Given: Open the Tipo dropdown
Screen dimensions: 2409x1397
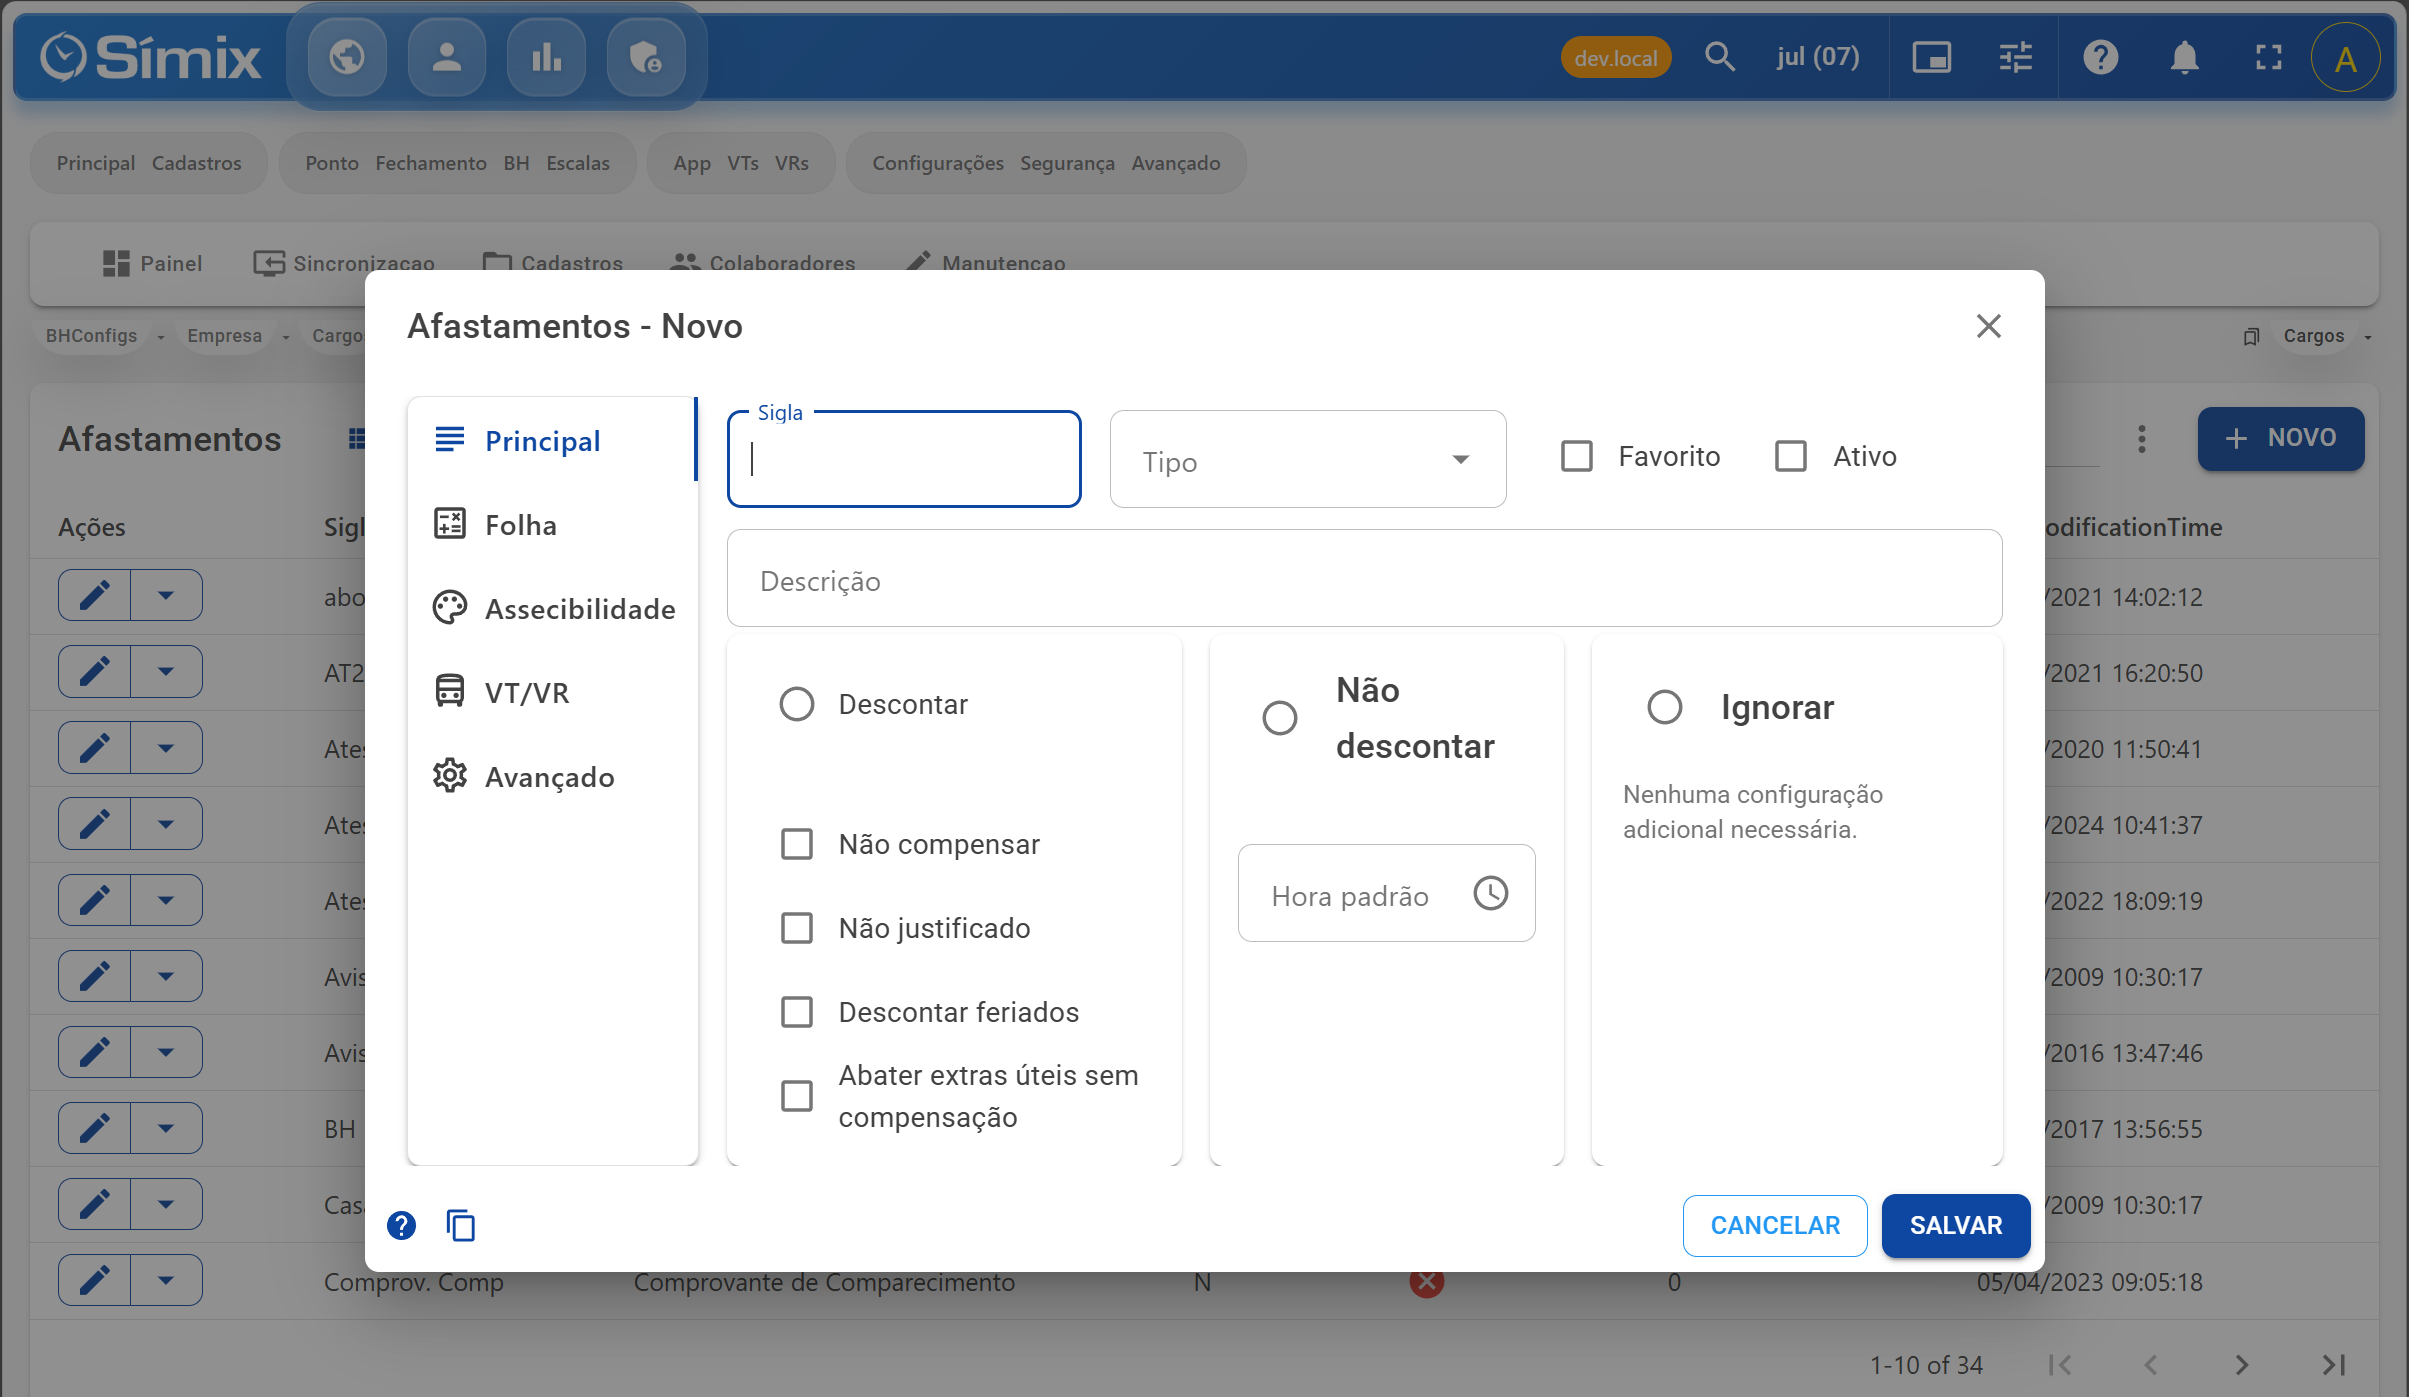Looking at the screenshot, I should tap(1307, 460).
